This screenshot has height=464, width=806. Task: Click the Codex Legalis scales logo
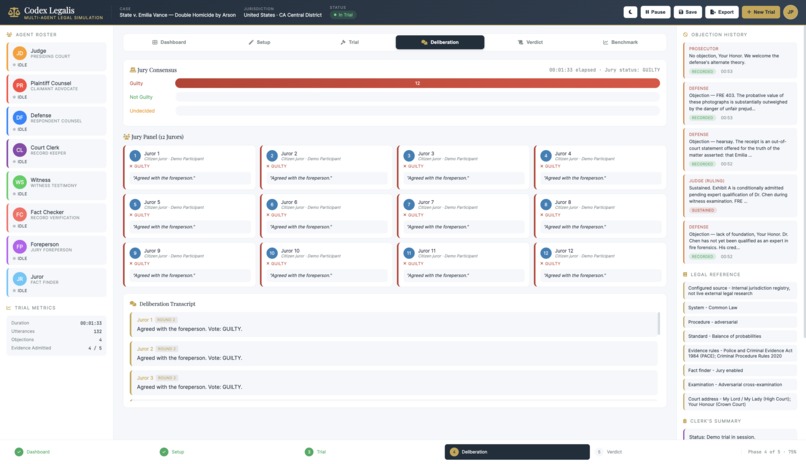[14, 12]
